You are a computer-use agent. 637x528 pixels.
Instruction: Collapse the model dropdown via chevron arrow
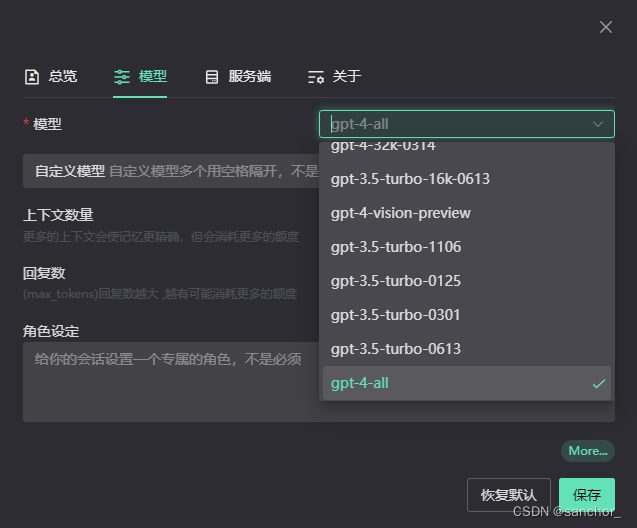click(x=598, y=124)
